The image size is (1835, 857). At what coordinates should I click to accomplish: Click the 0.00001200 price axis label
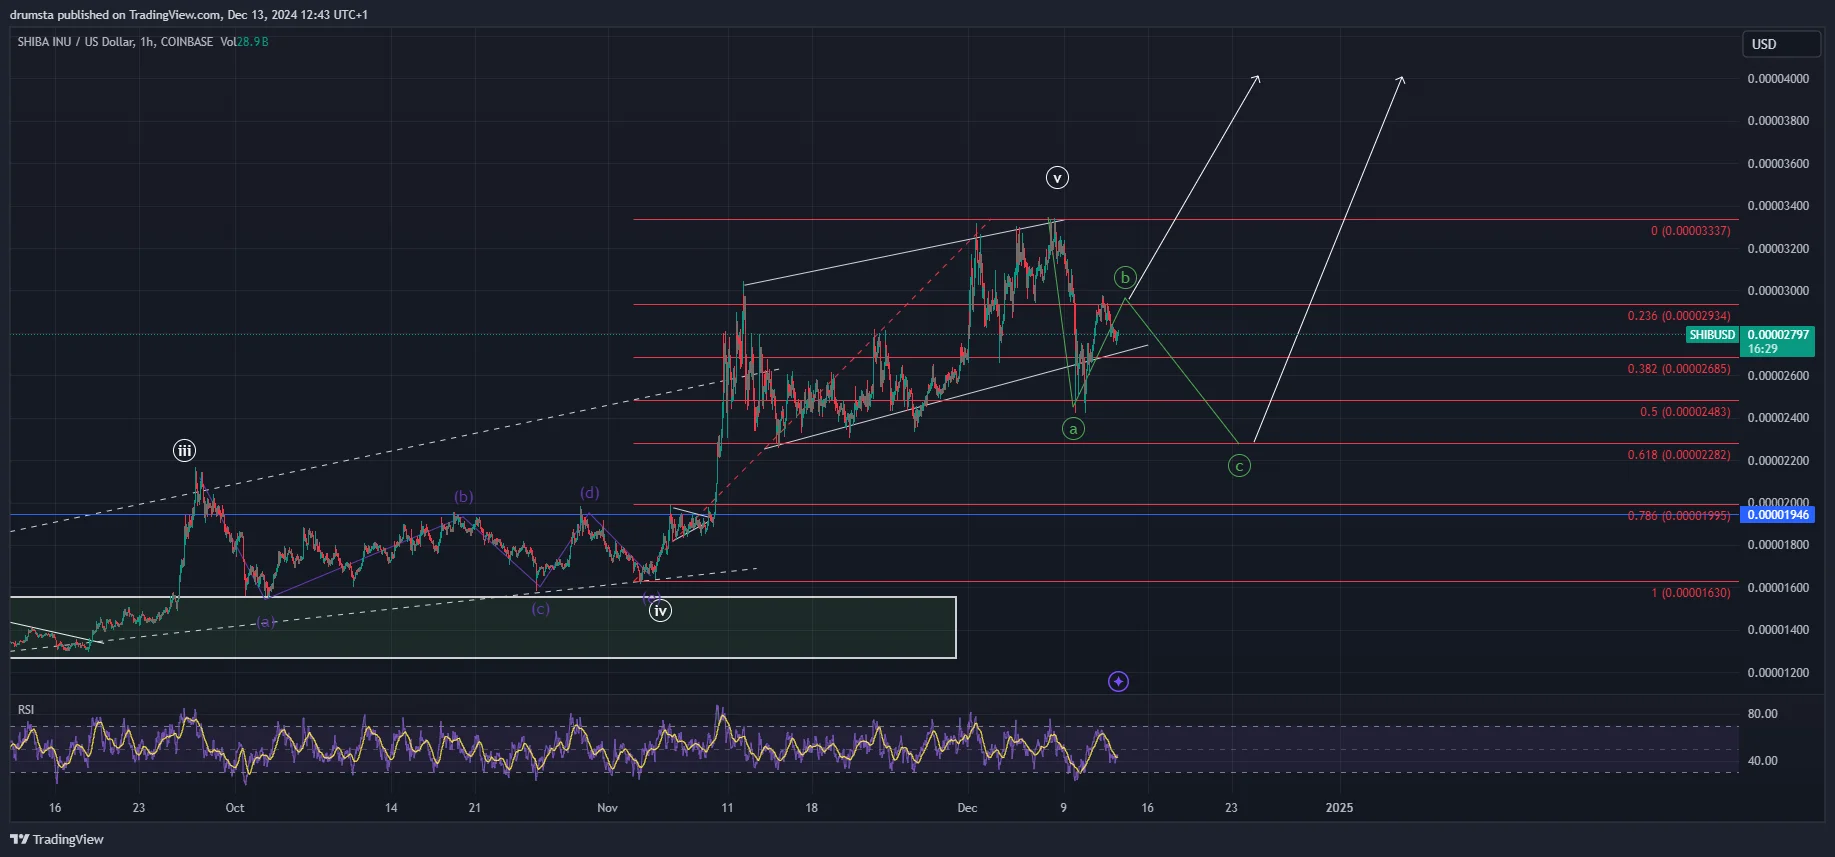(1778, 673)
